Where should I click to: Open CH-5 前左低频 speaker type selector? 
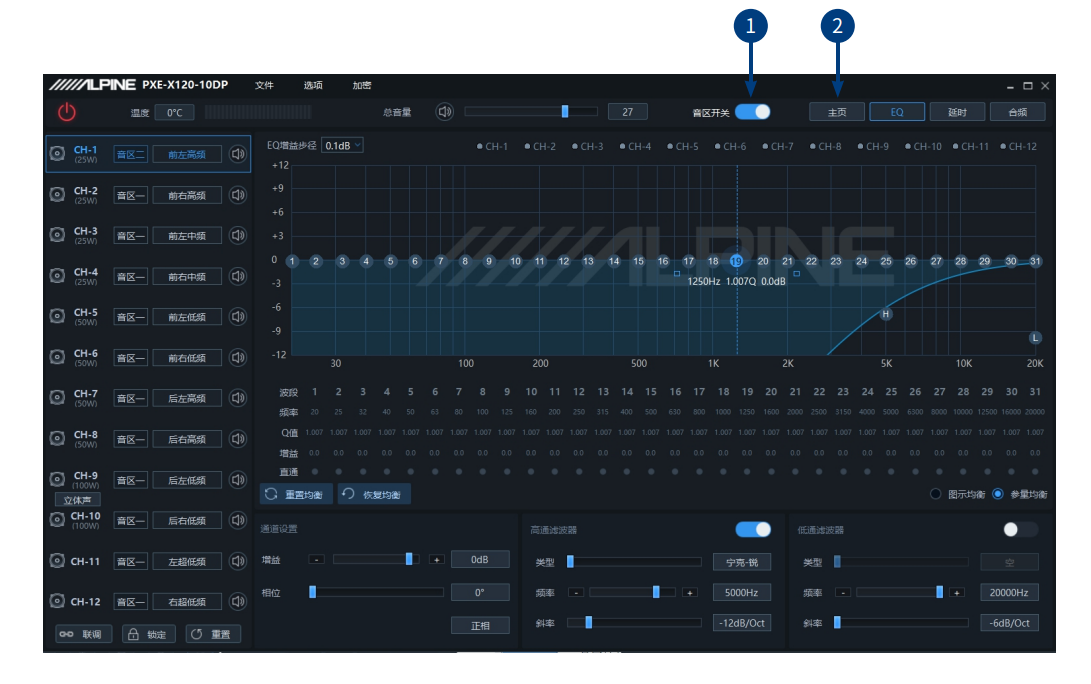coord(187,317)
